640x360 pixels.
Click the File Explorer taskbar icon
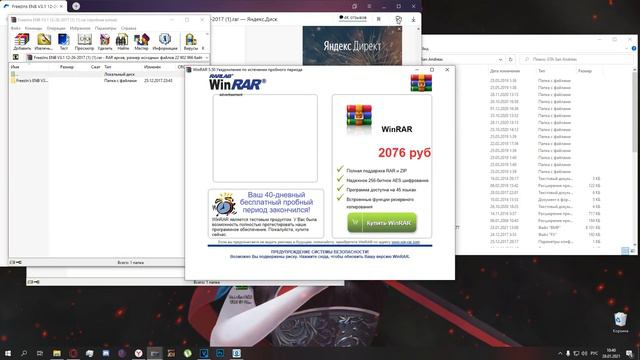(x=57, y=353)
